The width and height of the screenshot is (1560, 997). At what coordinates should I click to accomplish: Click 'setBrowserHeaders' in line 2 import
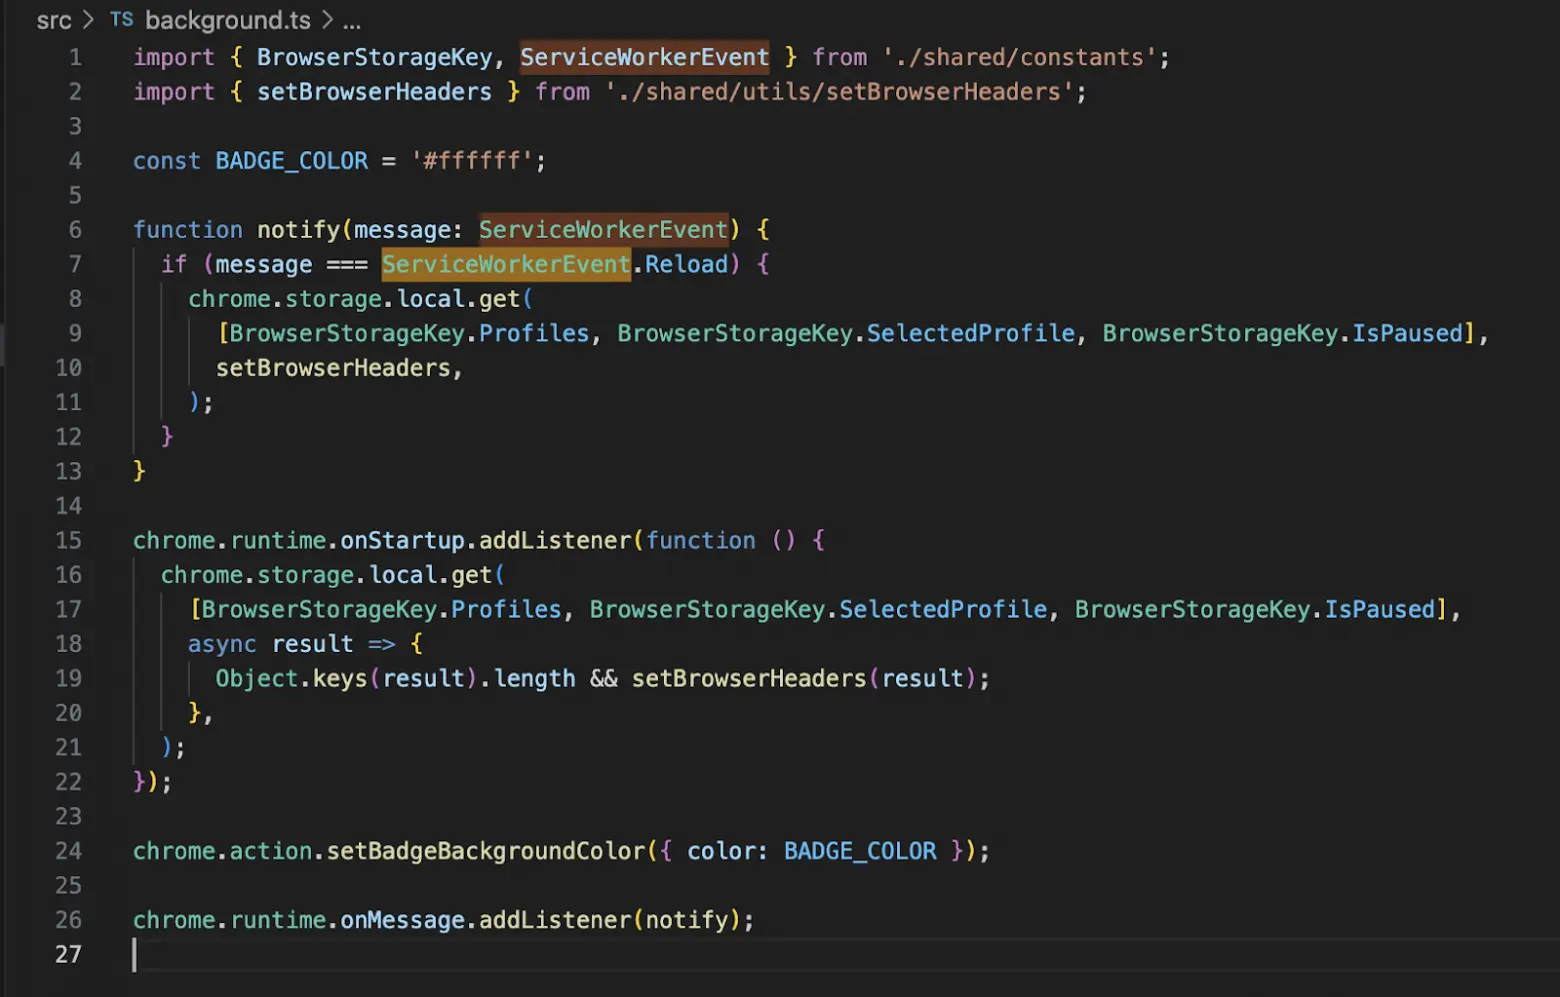(x=374, y=92)
